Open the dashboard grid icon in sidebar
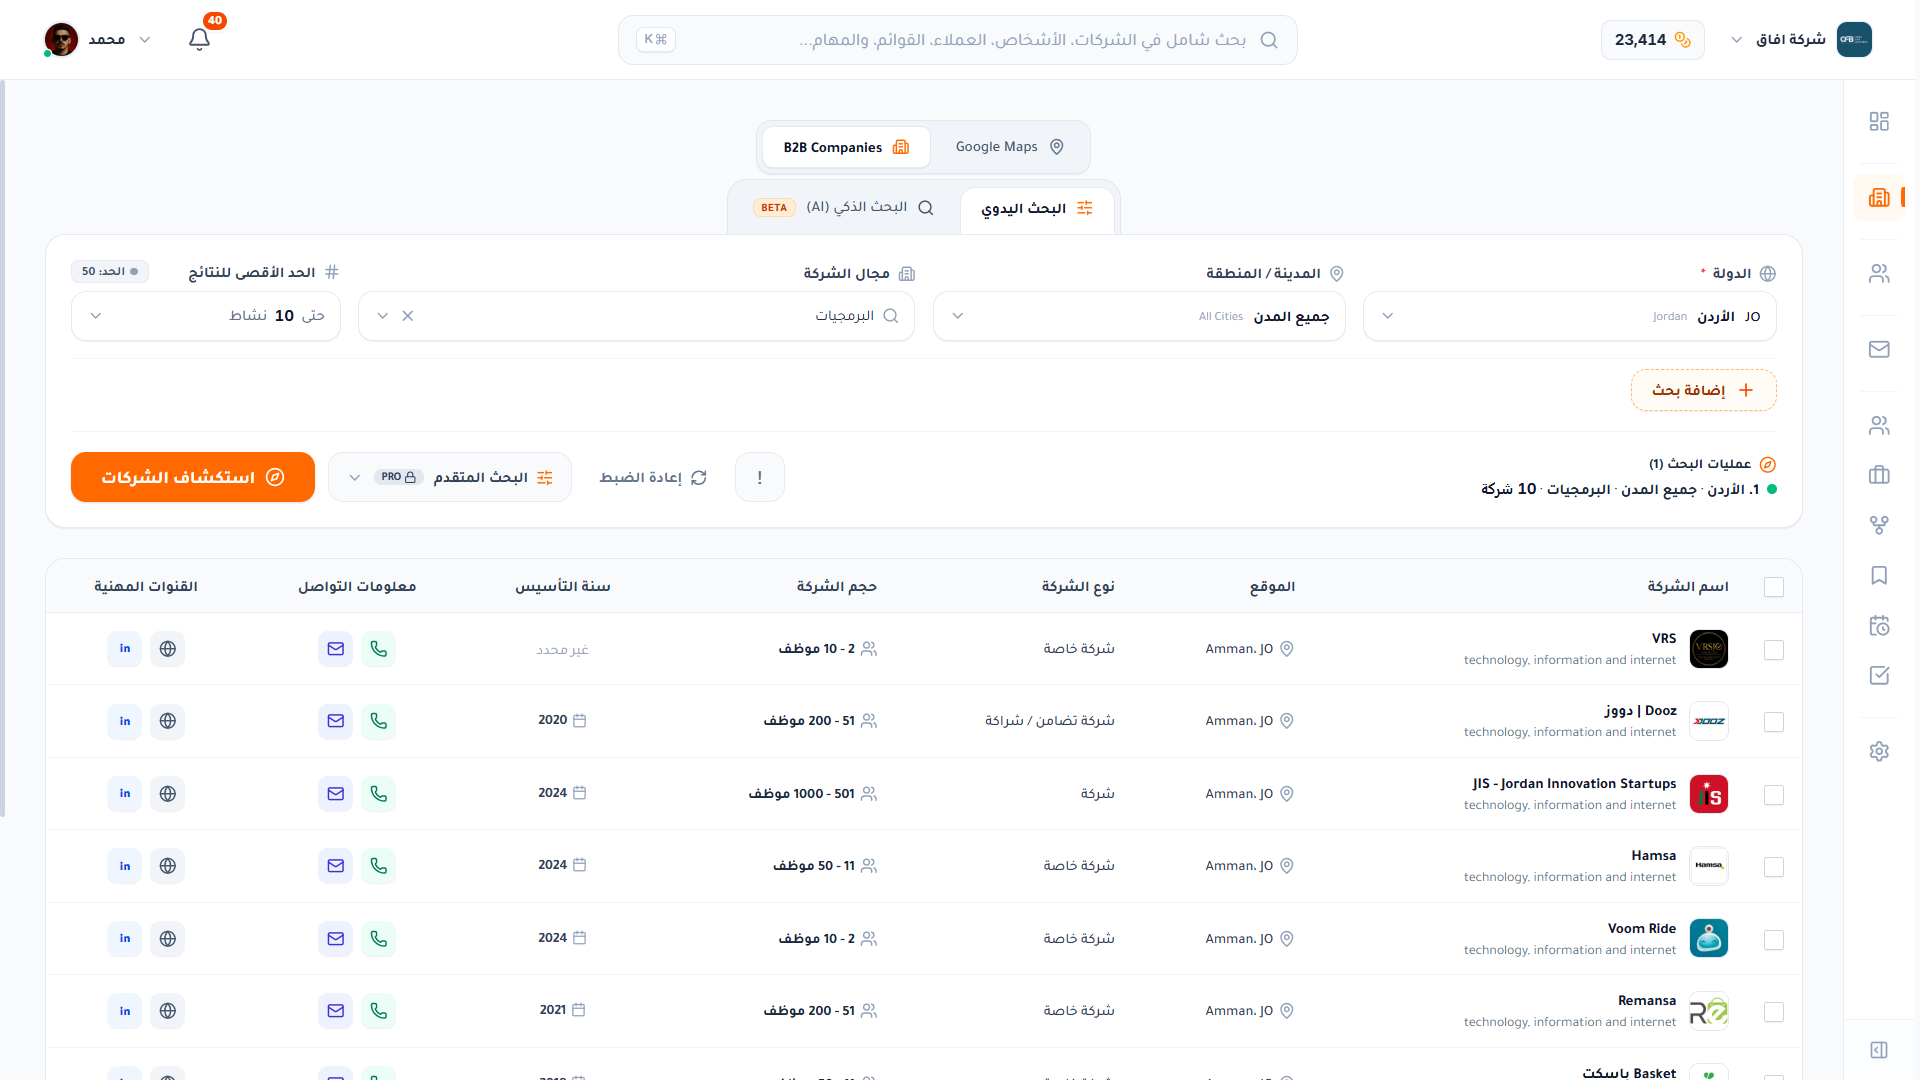The width and height of the screenshot is (1920, 1080). click(x=1879, y=121)
